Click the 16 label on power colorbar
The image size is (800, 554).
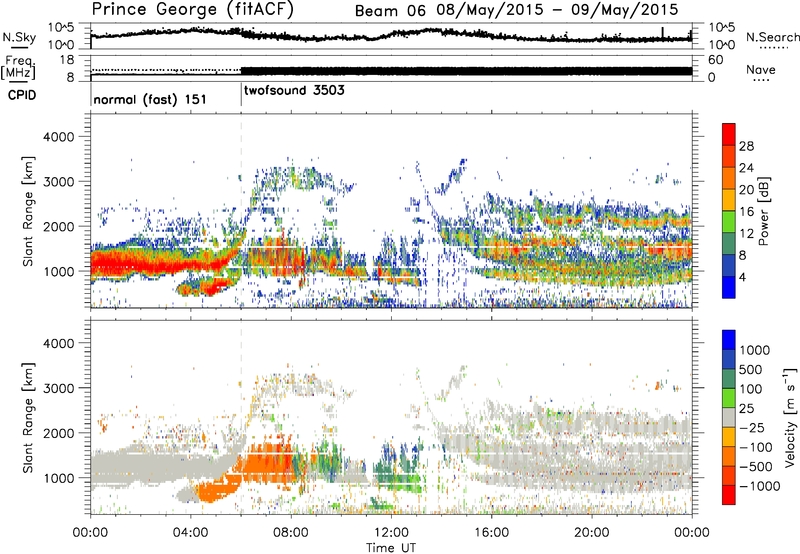click(746, 212)
